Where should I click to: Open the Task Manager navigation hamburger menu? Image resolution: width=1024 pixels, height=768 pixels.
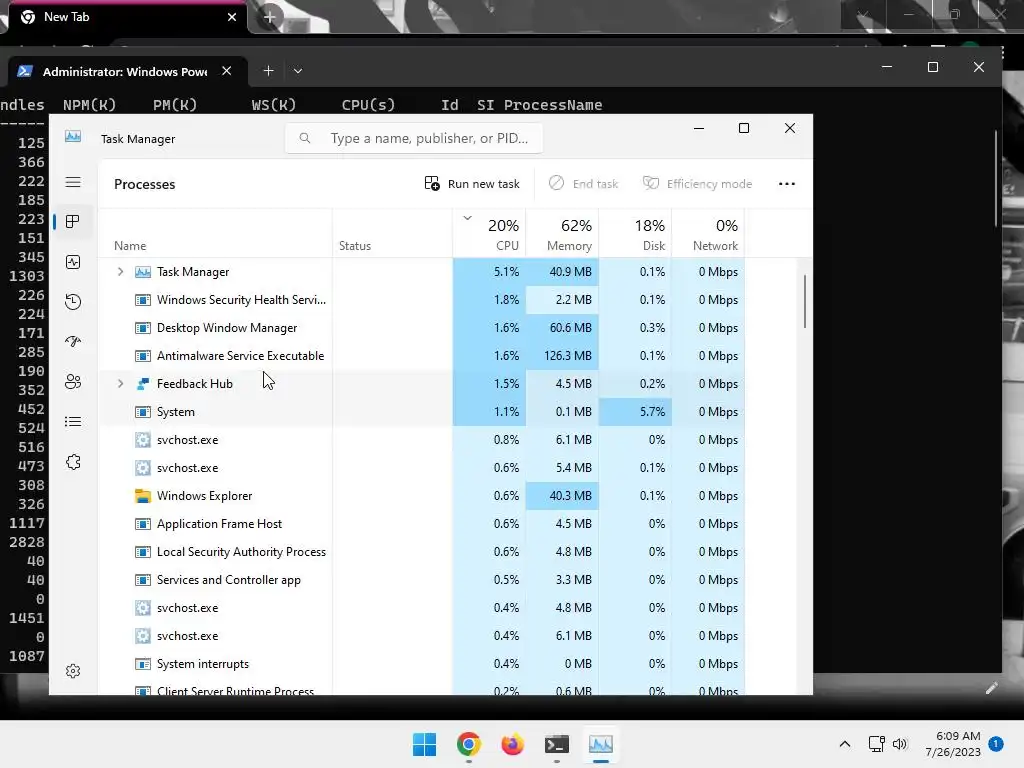tap(73, 182)
